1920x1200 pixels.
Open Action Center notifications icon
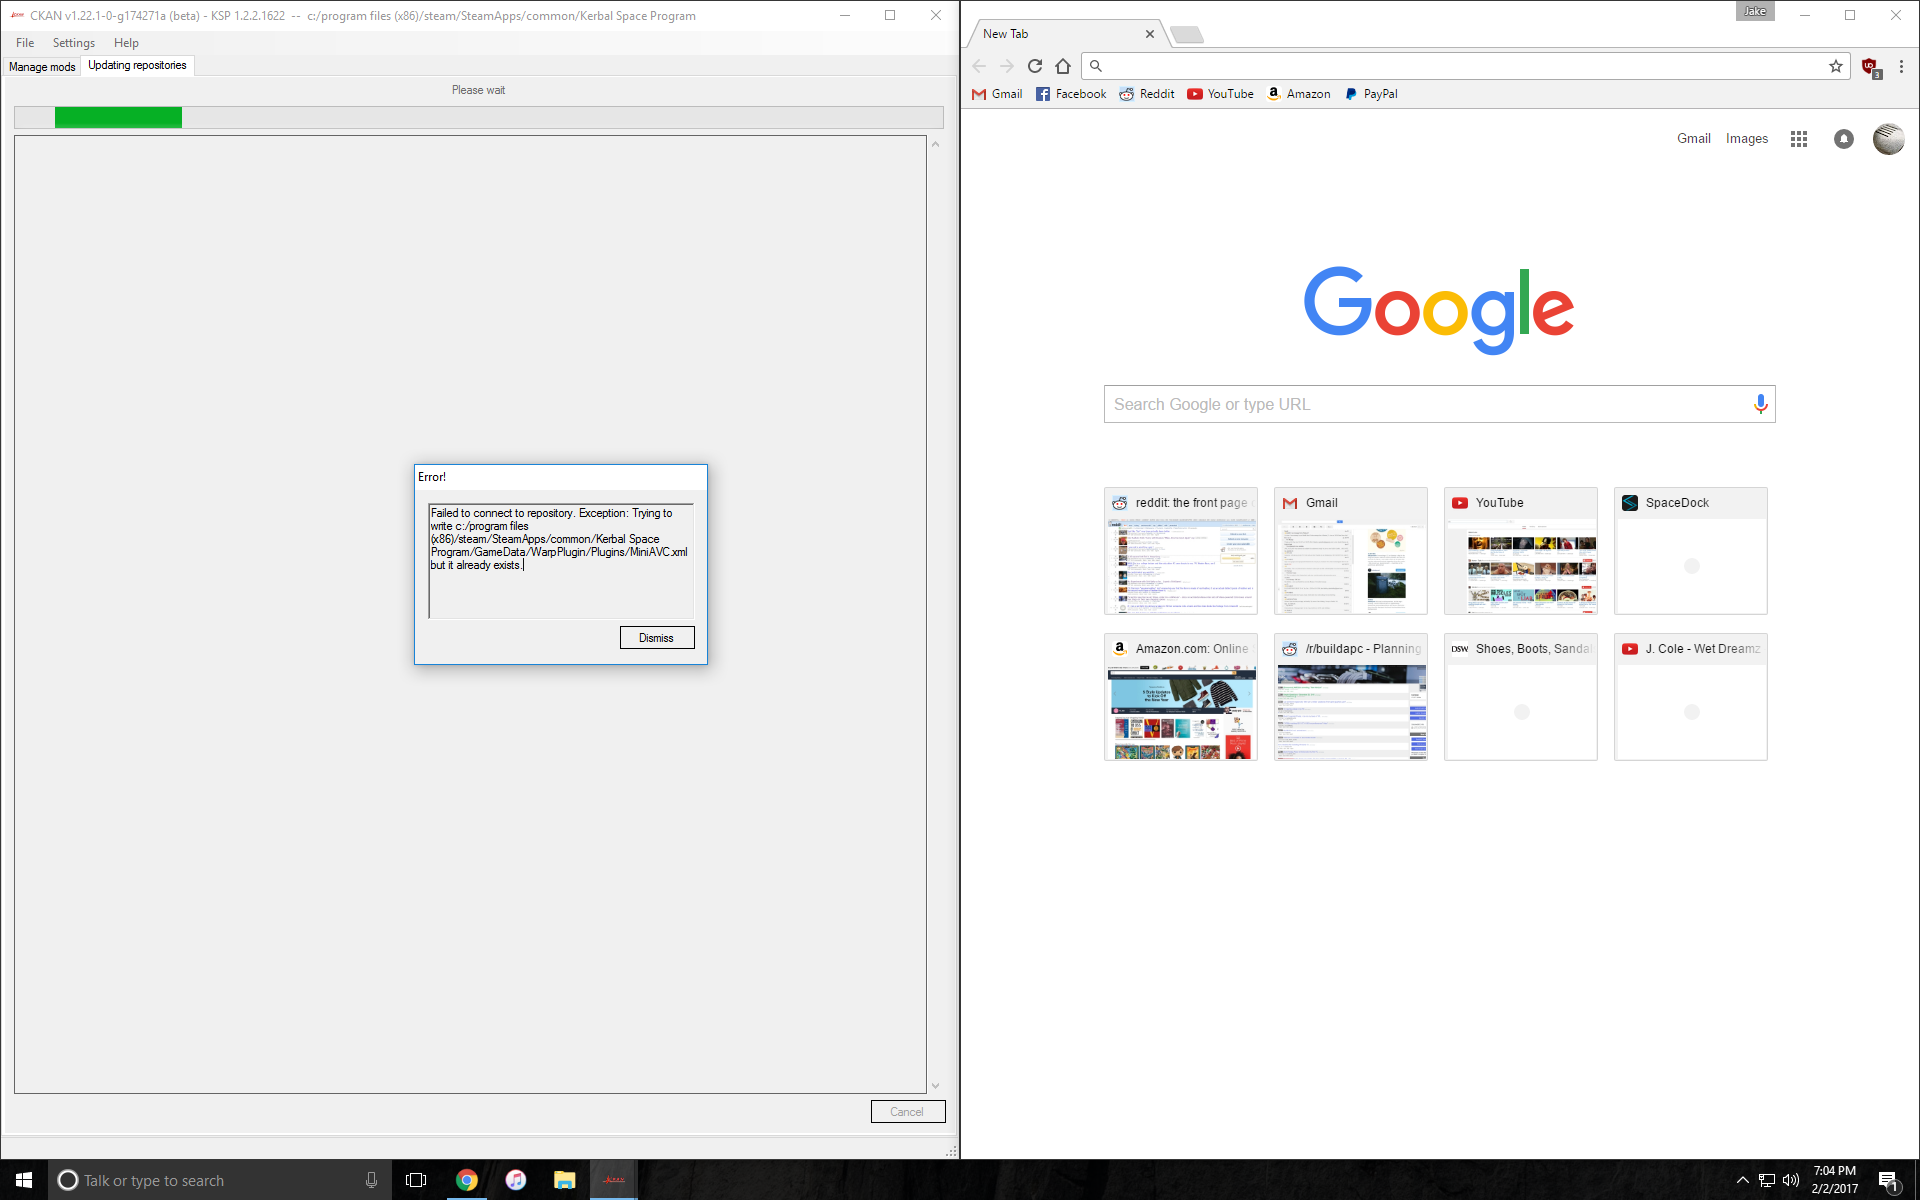tap(1889, 1180)
